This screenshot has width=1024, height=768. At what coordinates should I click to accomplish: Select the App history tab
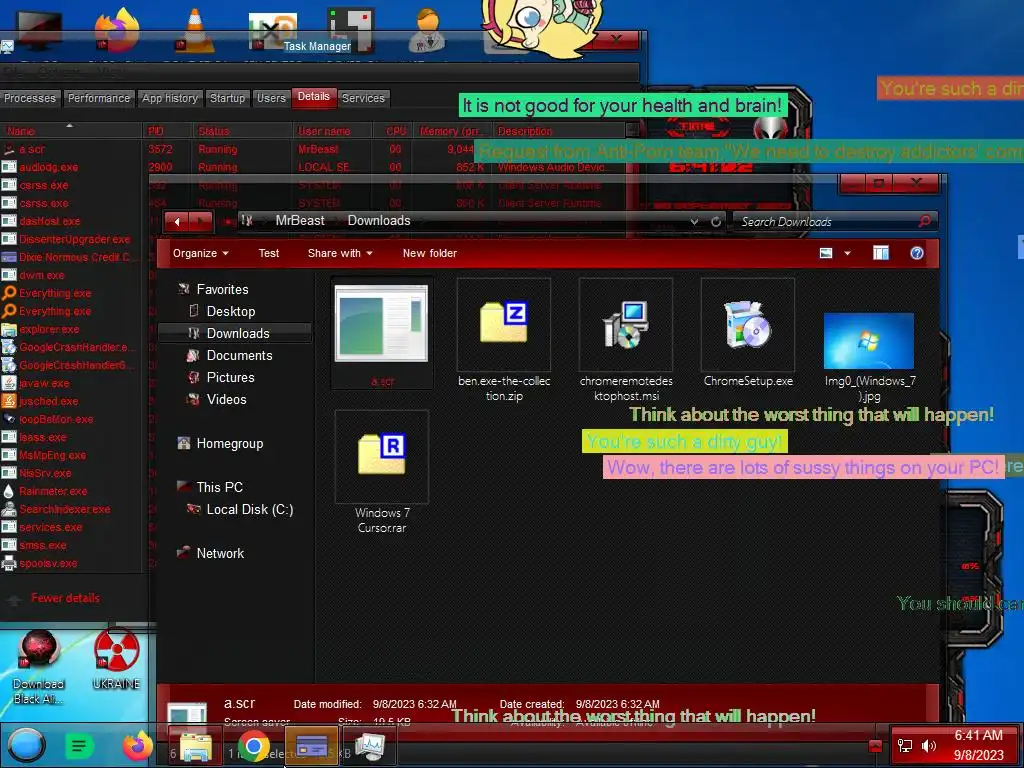click(x=170, y=98)
